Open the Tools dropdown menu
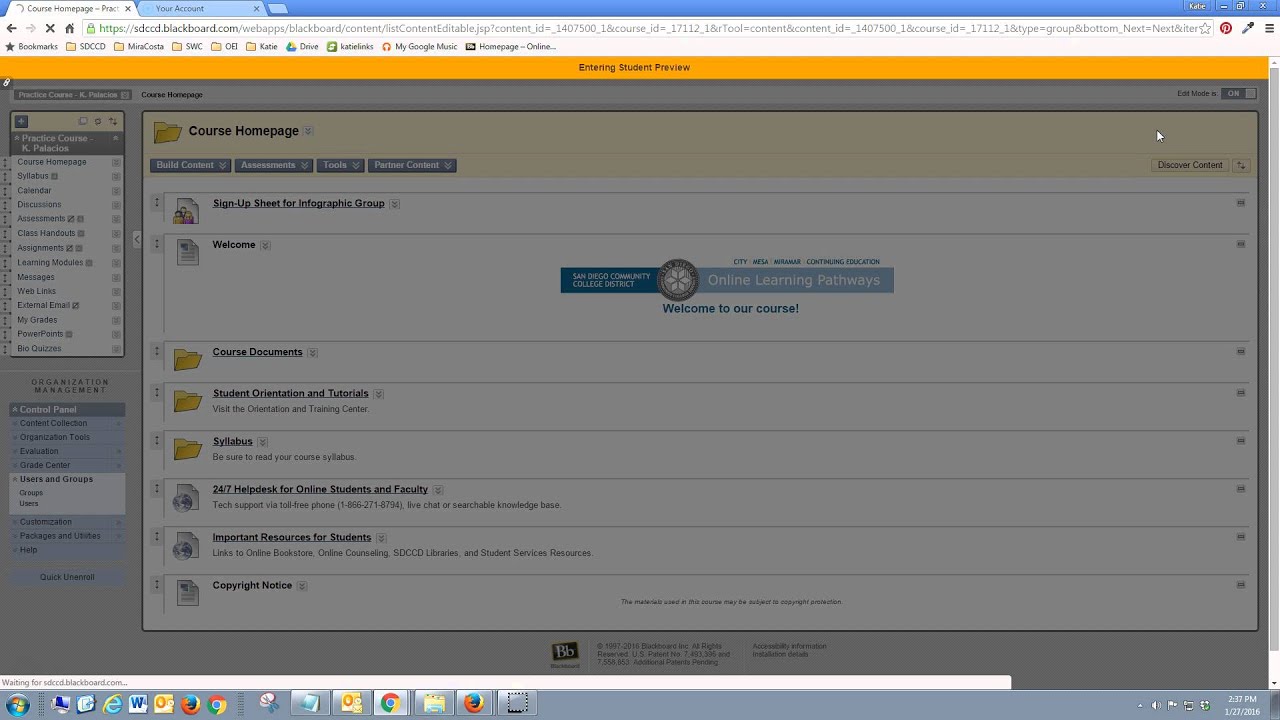The image size is (1280, 720). tap(340, 165)
